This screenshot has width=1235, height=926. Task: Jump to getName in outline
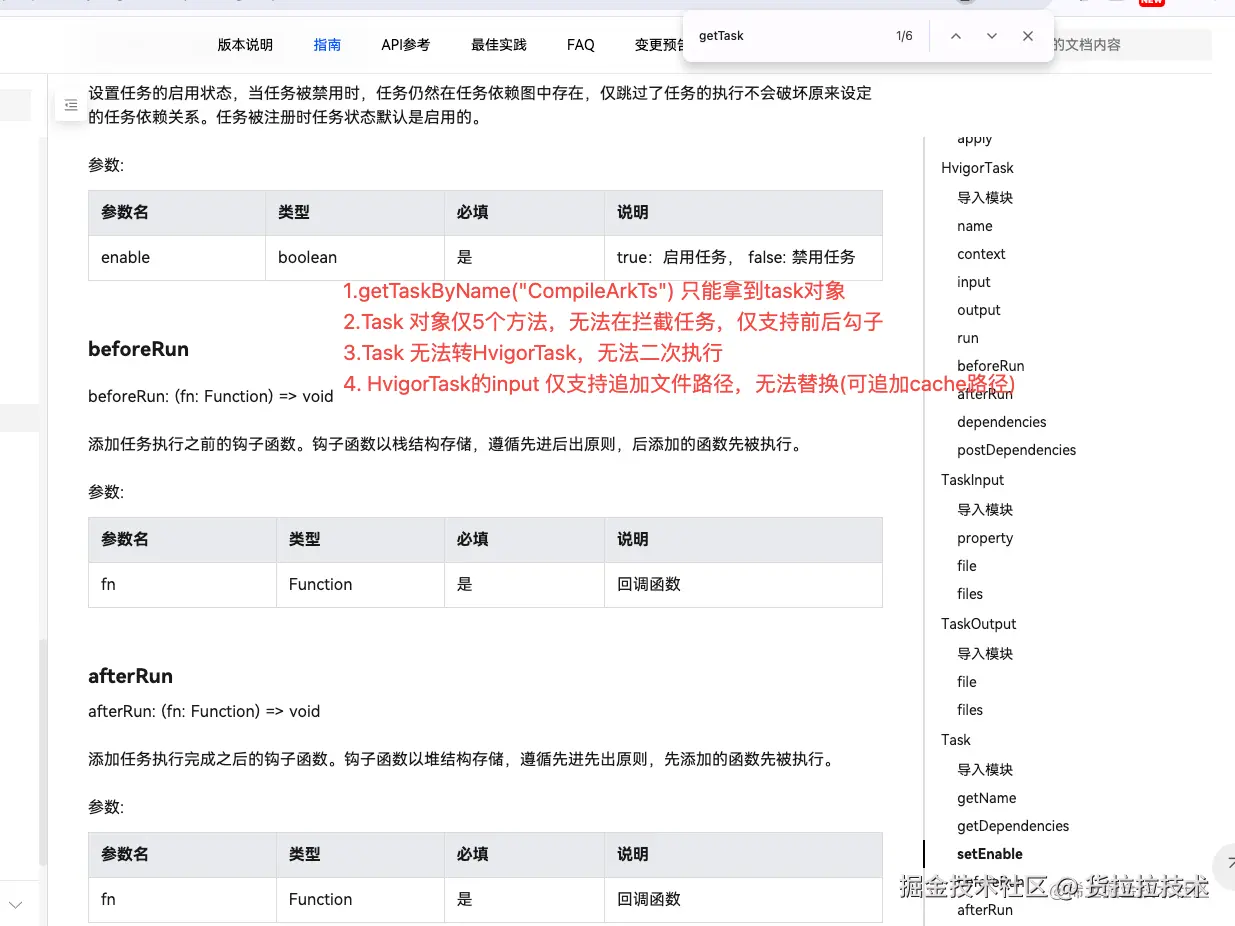(987, 798)
